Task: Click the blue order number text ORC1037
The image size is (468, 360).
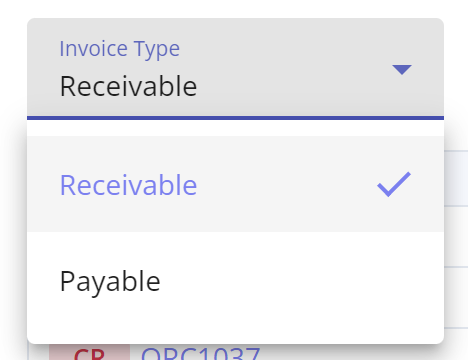Action: pyautogui.click(x=200, y=353)
